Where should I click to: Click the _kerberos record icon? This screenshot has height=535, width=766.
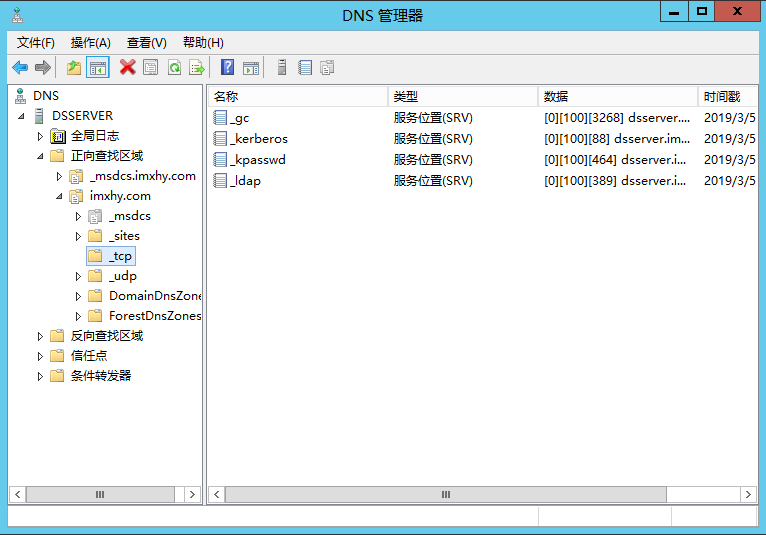point(220,138)
